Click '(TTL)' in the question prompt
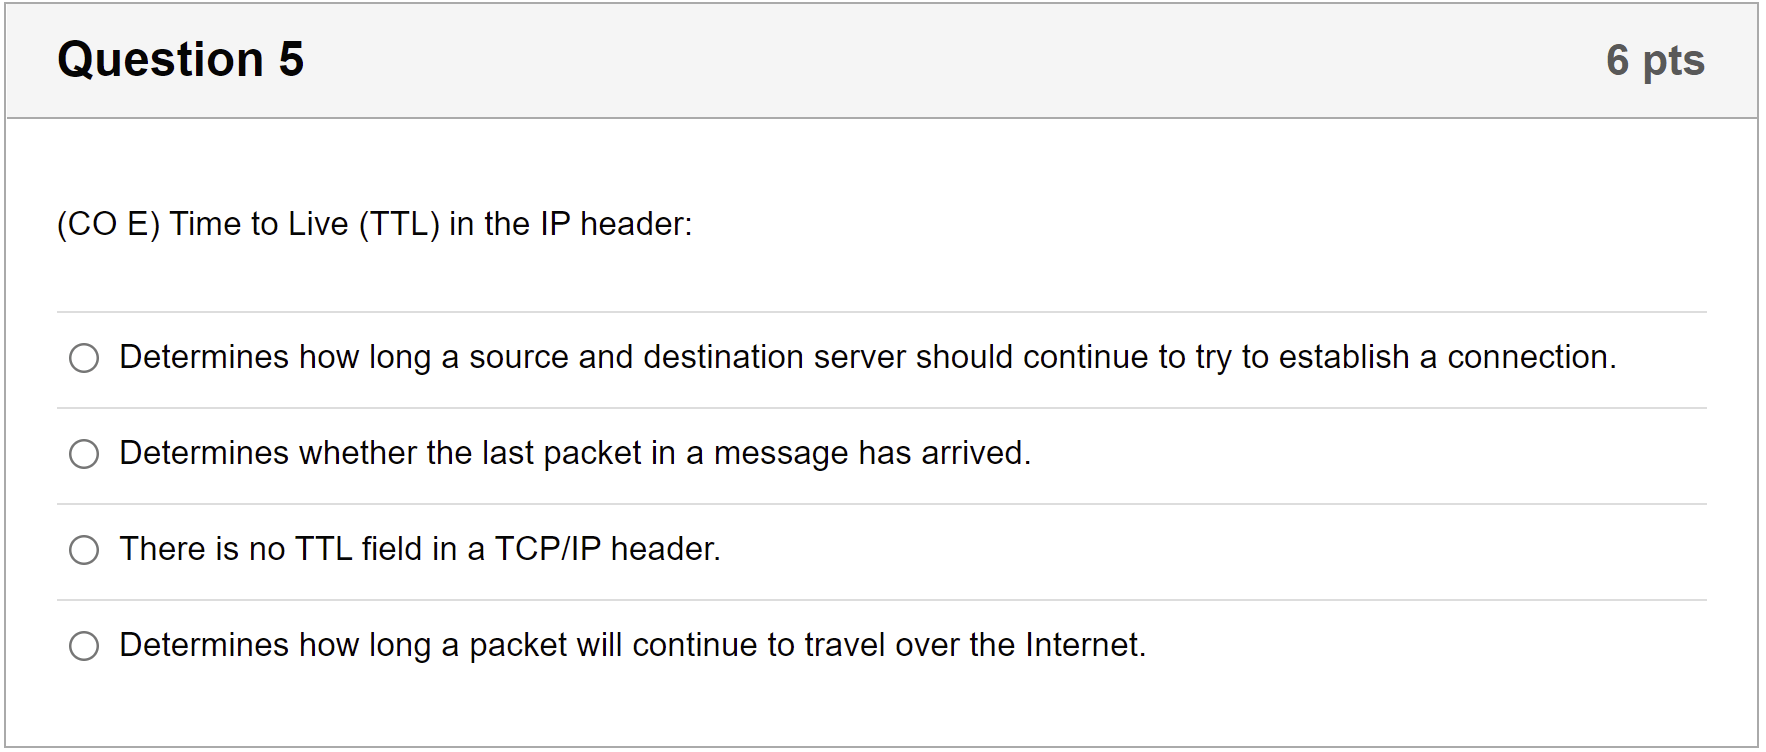 pos(399,224)
